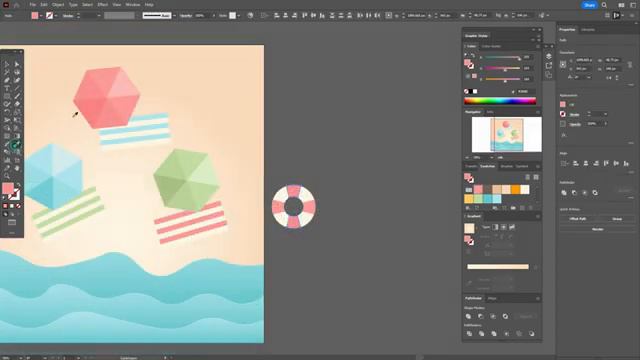Open control bar fill color dropdown

coord(41,16)
